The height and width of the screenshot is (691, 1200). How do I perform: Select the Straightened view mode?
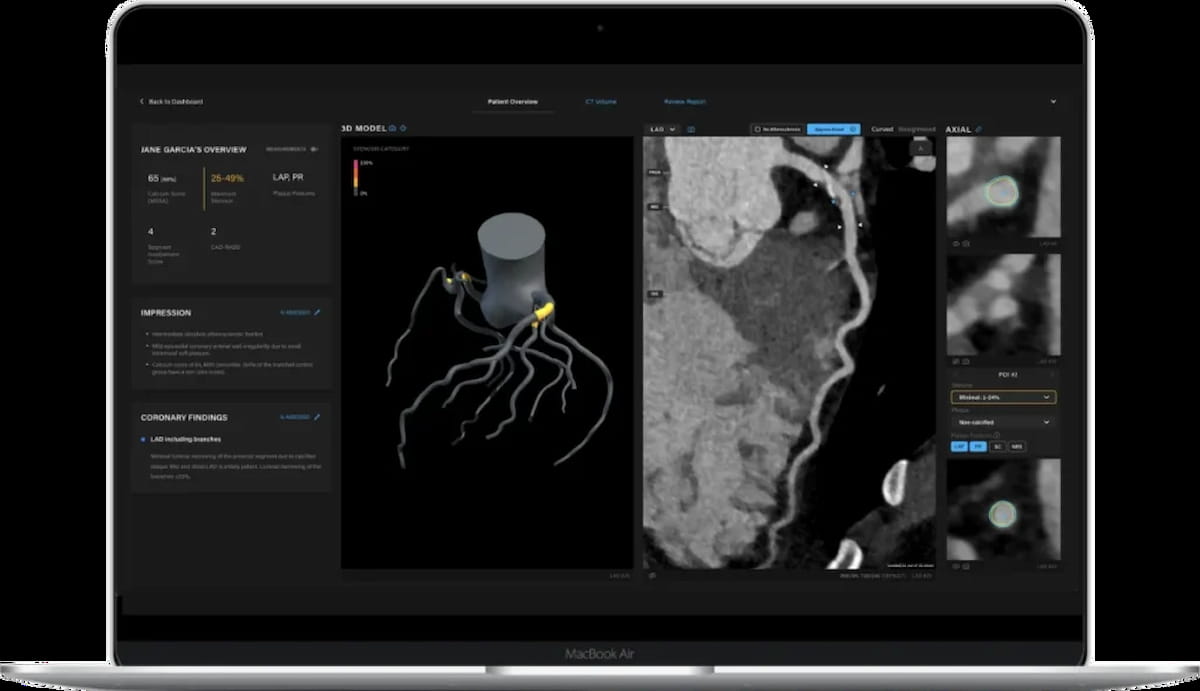[917, 129]
